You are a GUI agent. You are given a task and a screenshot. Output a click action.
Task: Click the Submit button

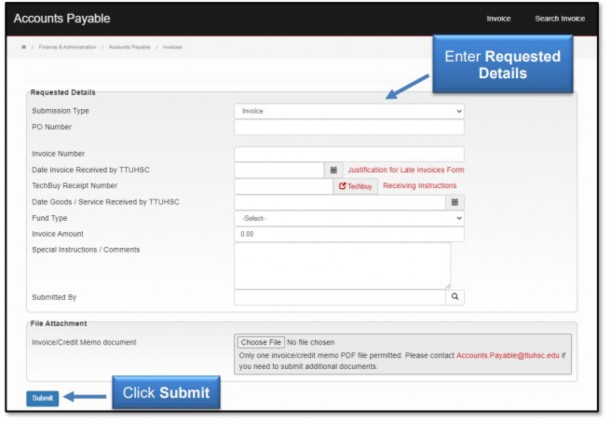click(42, 398)
